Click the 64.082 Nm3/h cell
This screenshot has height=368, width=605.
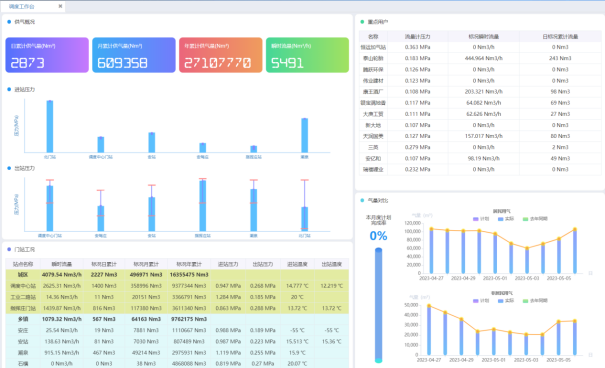point(483,103)
